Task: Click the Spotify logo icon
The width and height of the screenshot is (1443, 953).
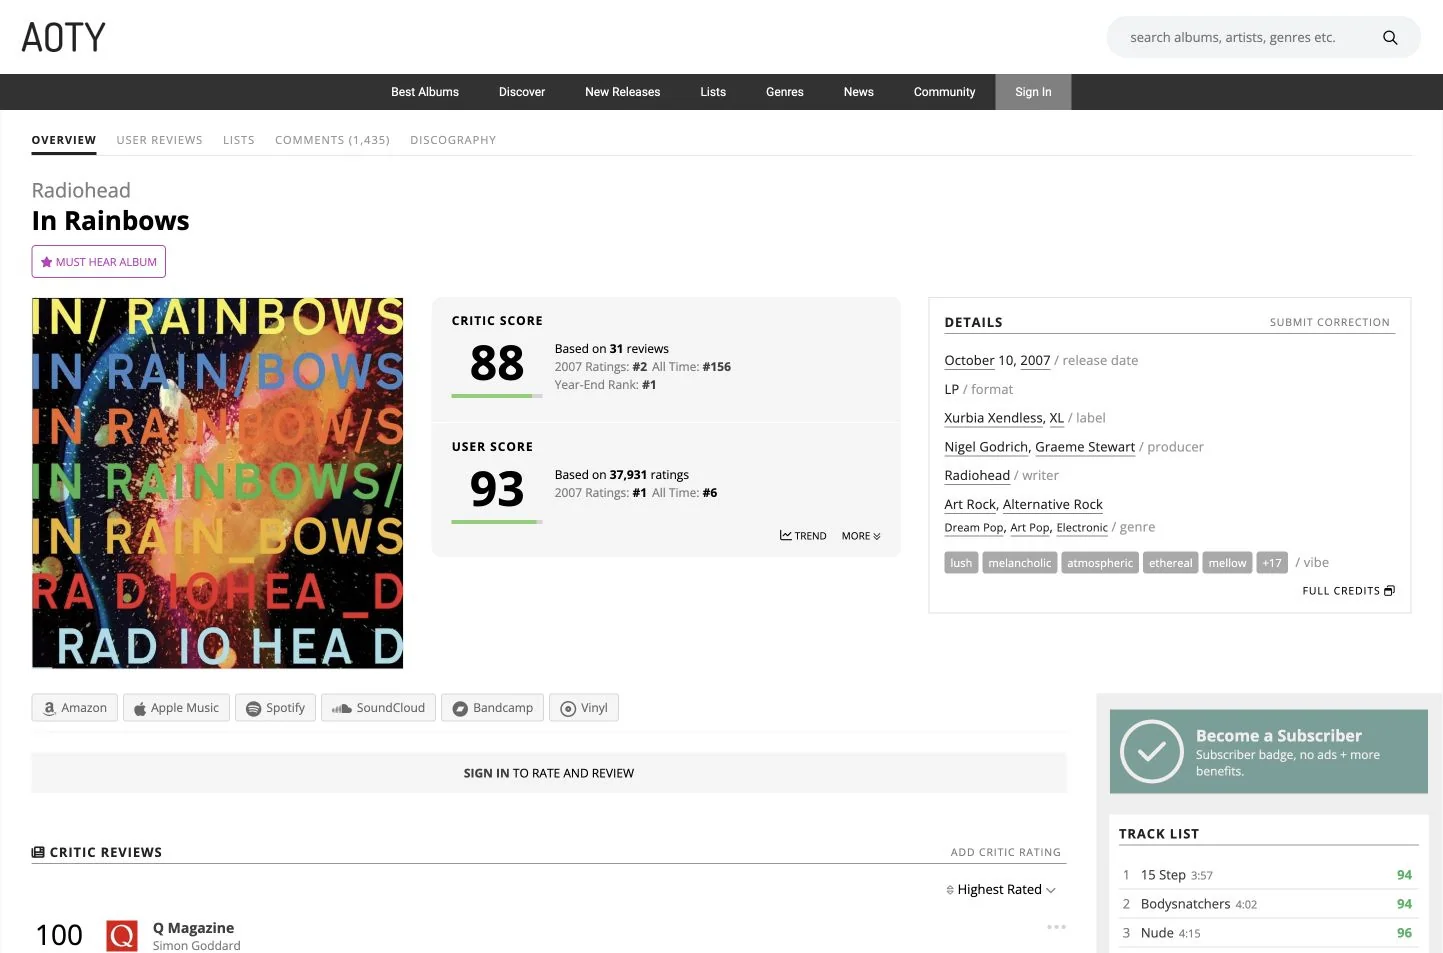Action: click(254, 708)
